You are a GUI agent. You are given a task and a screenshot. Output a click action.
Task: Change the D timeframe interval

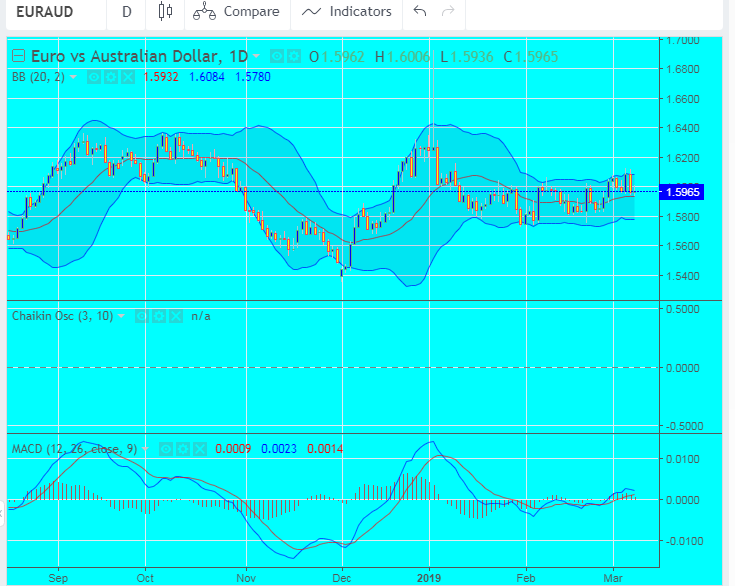click(126, 12)
